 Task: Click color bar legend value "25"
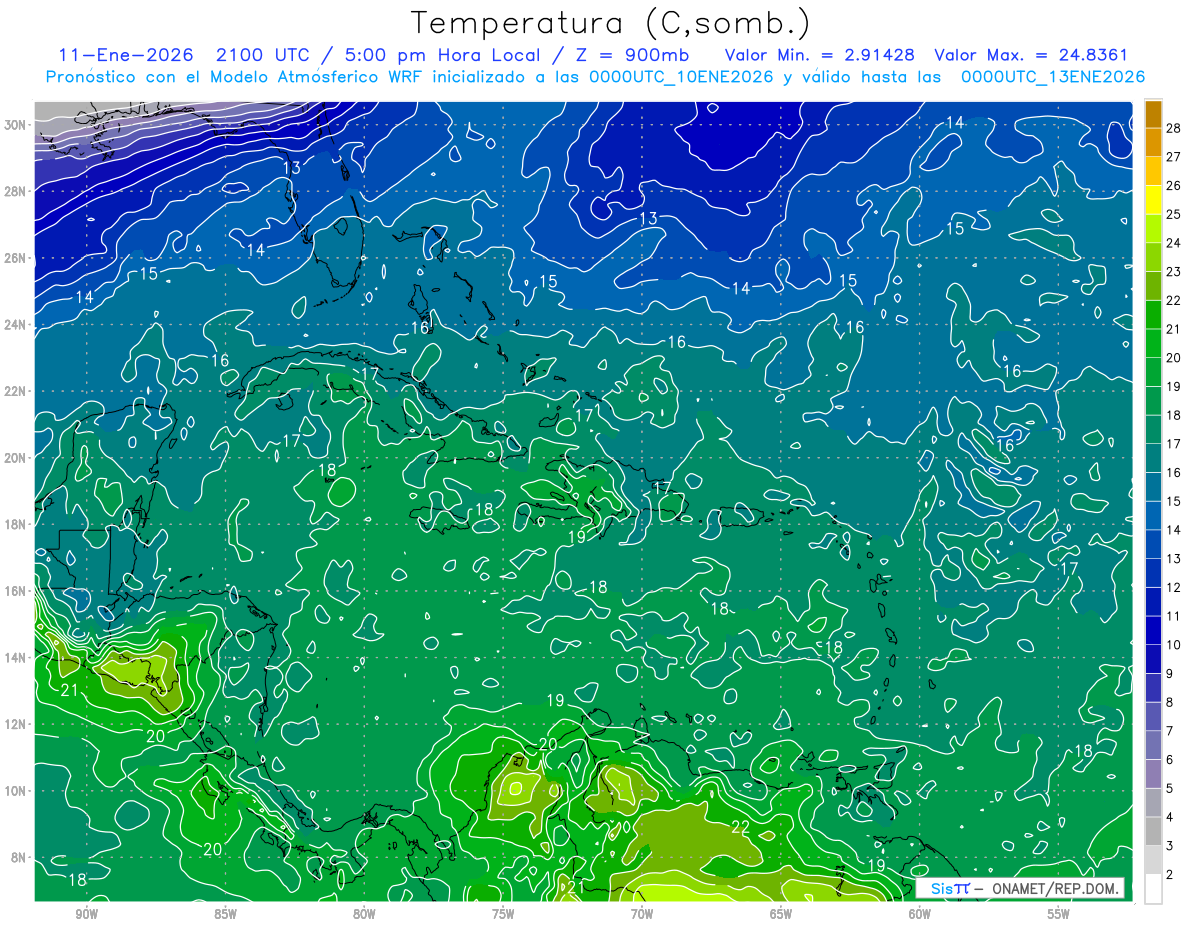point(1174,214)
